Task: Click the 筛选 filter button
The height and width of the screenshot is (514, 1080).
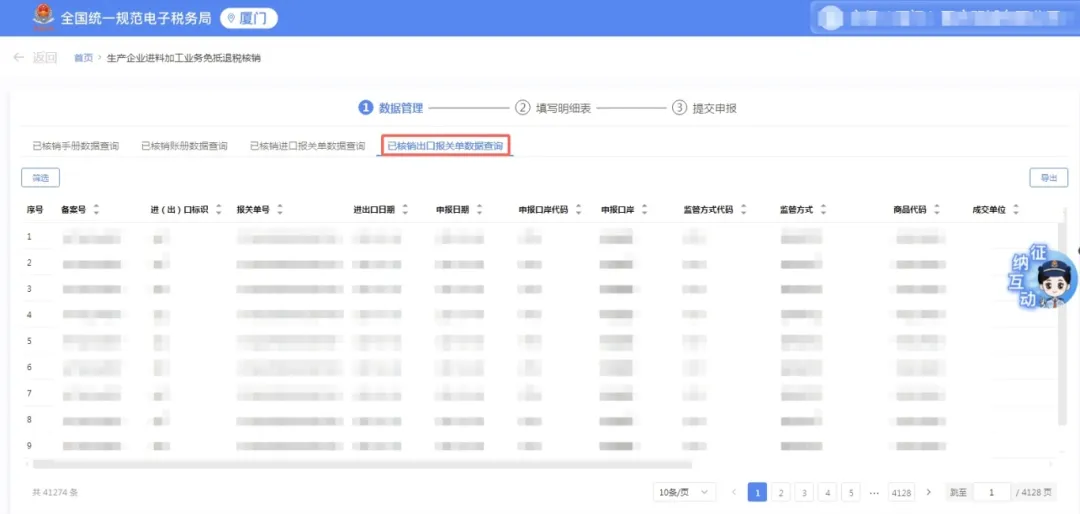Action: (x=41, y=178)
